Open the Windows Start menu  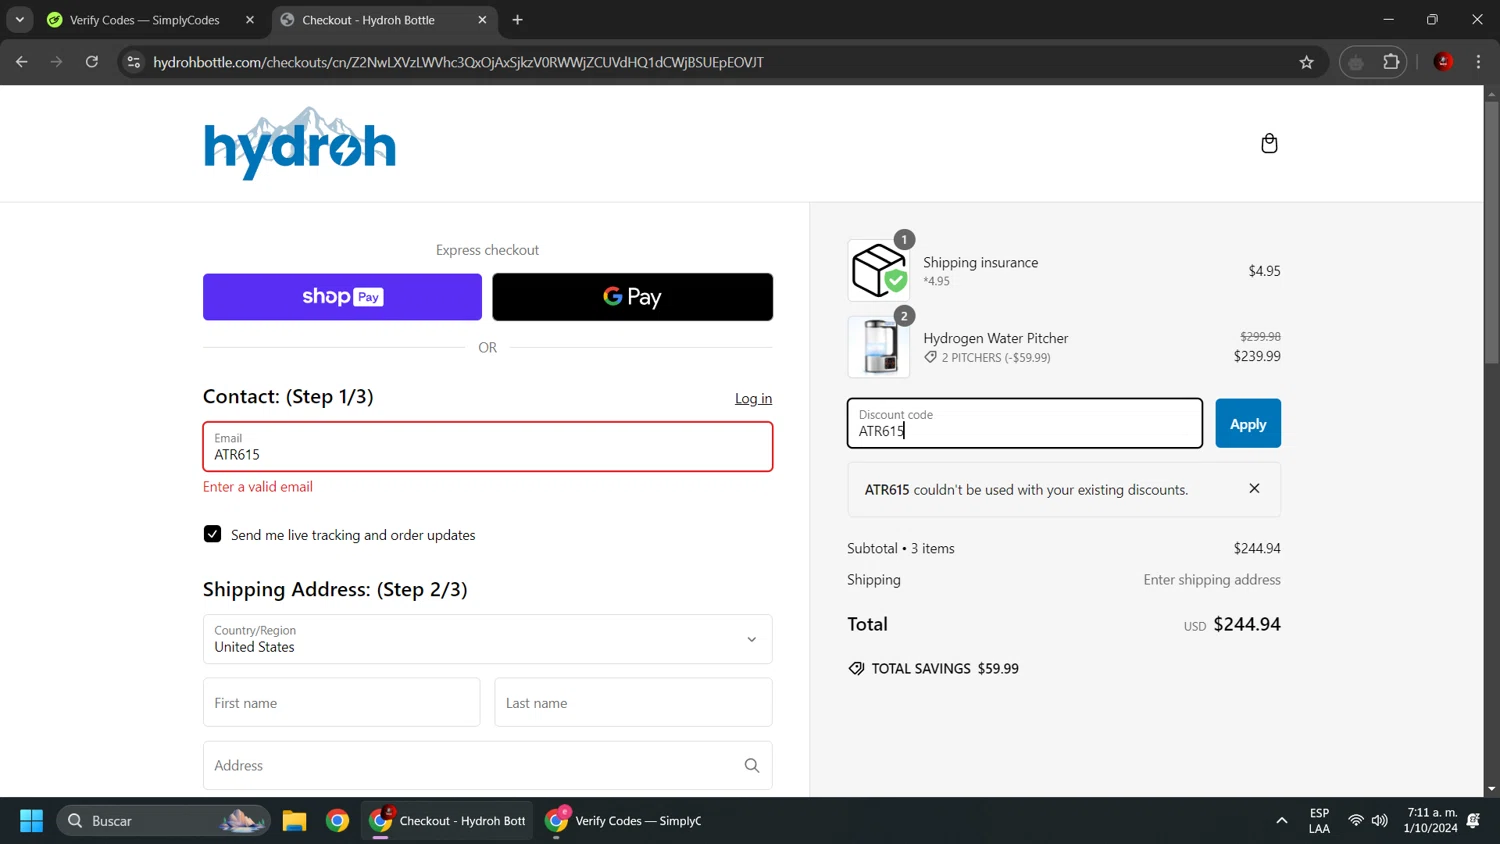click(31, 821)
